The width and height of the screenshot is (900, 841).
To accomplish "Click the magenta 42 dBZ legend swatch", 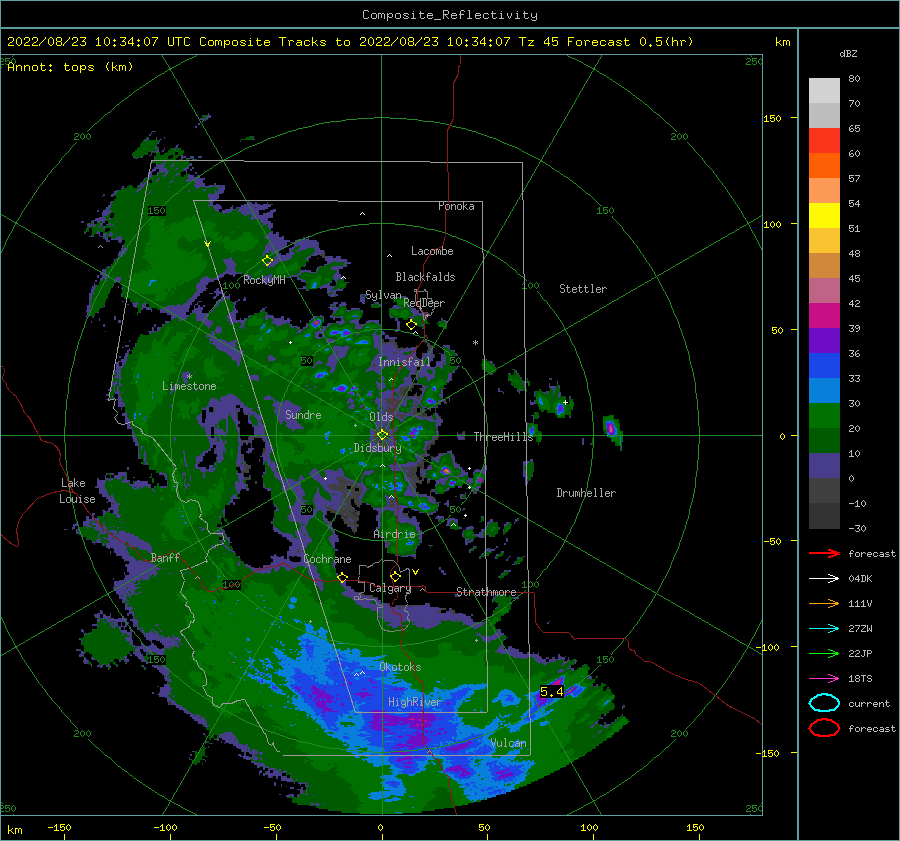I will click(x=824, y=315).
